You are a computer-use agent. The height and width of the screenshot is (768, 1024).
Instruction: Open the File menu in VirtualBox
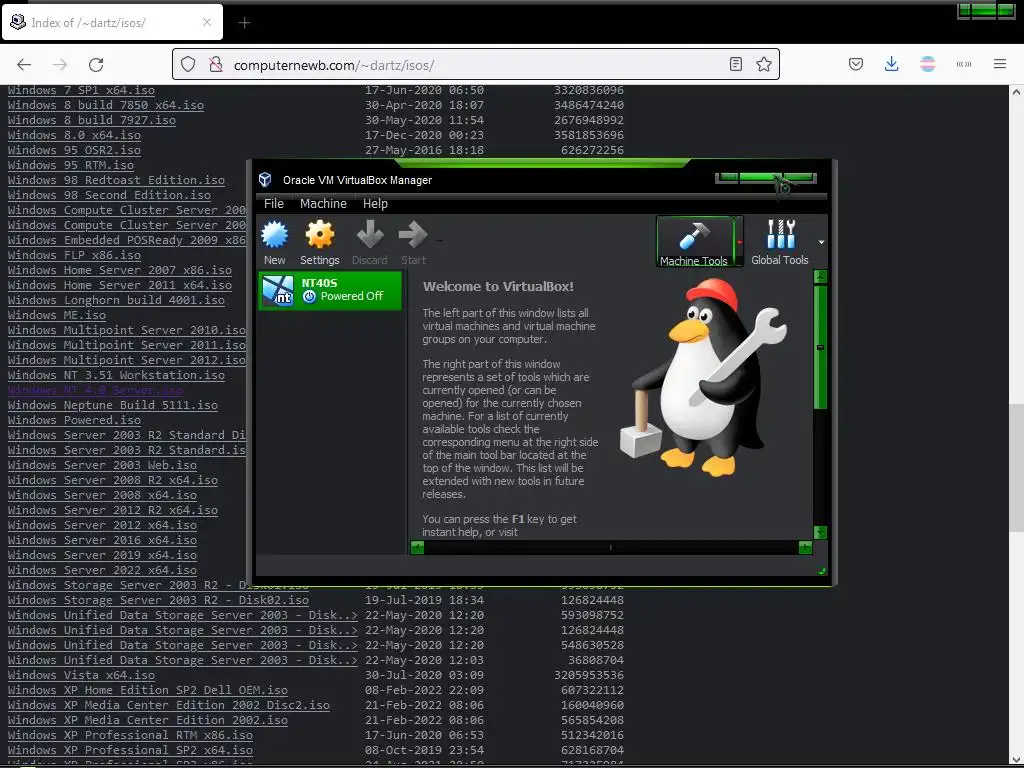tap(274, 204)
